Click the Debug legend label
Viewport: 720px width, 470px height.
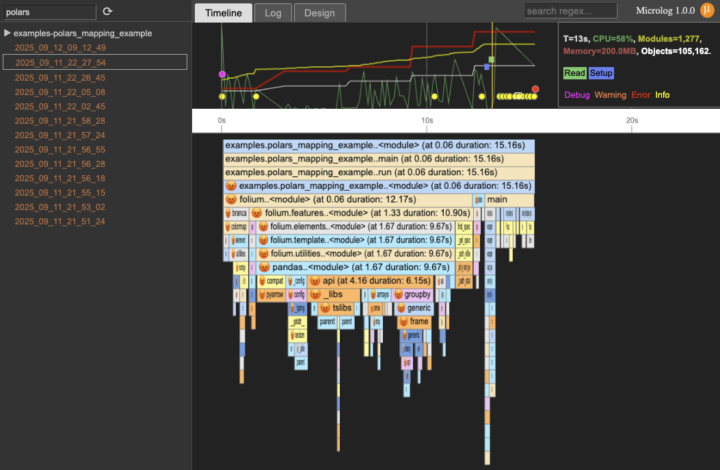[577, 95]
